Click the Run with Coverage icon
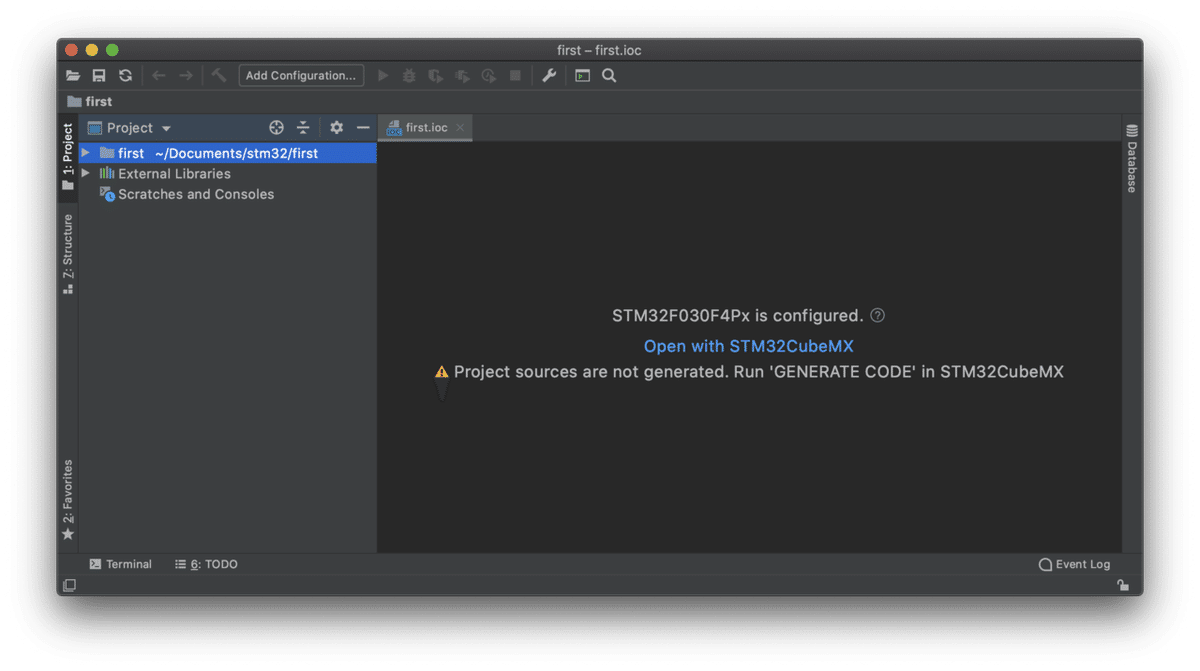1200x671 pixels. click(x=436, y=76)
